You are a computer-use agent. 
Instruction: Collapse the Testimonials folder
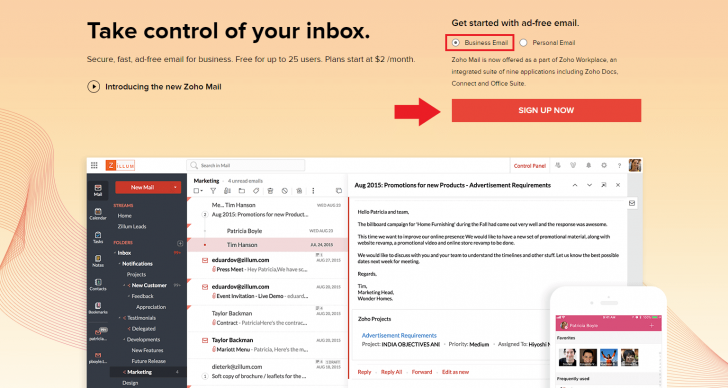(119, 318)
